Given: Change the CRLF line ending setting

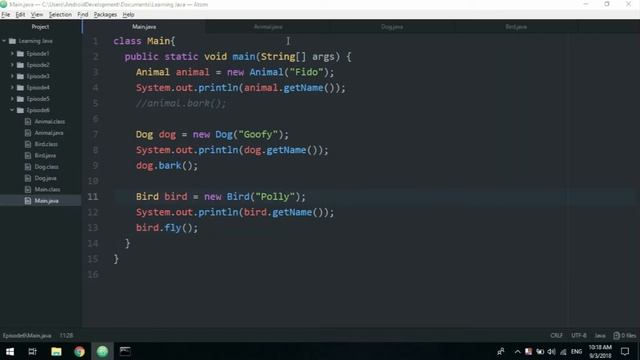Looking at the screenshot, I should (556, 336).
